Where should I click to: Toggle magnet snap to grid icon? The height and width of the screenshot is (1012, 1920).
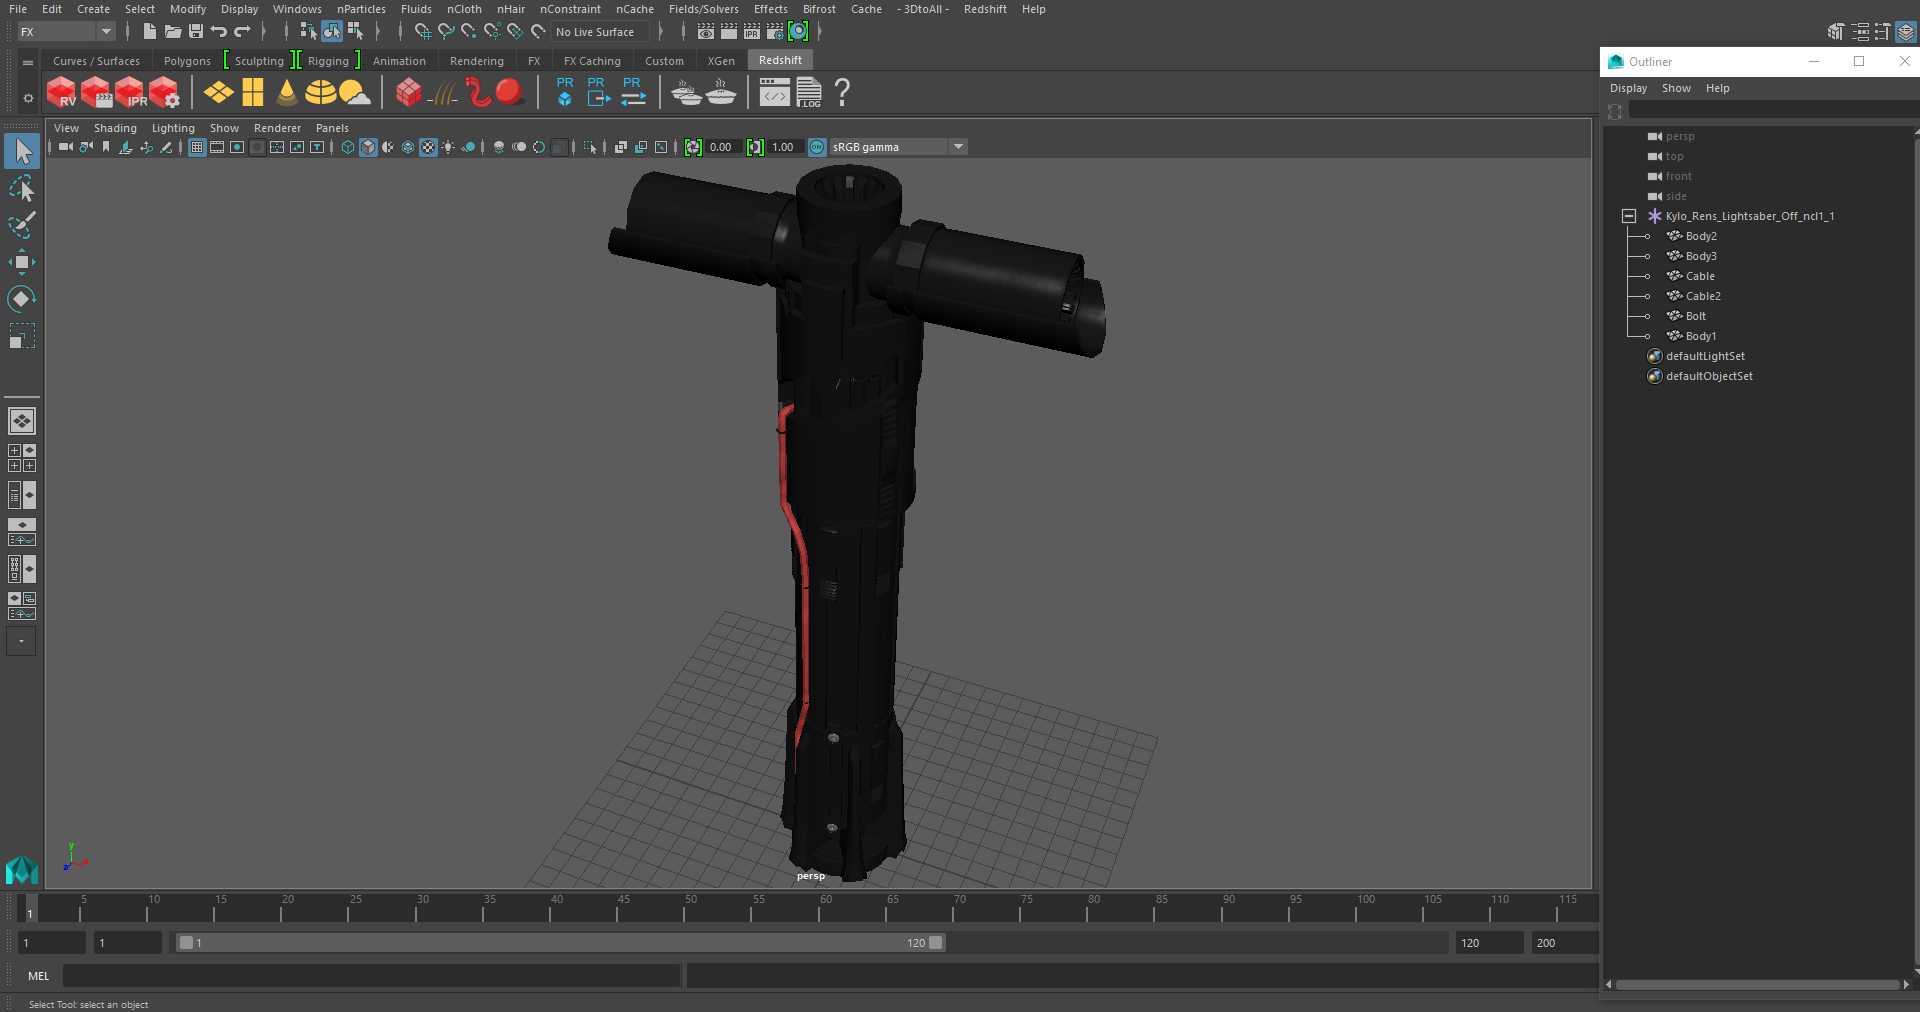click(423, 32)
